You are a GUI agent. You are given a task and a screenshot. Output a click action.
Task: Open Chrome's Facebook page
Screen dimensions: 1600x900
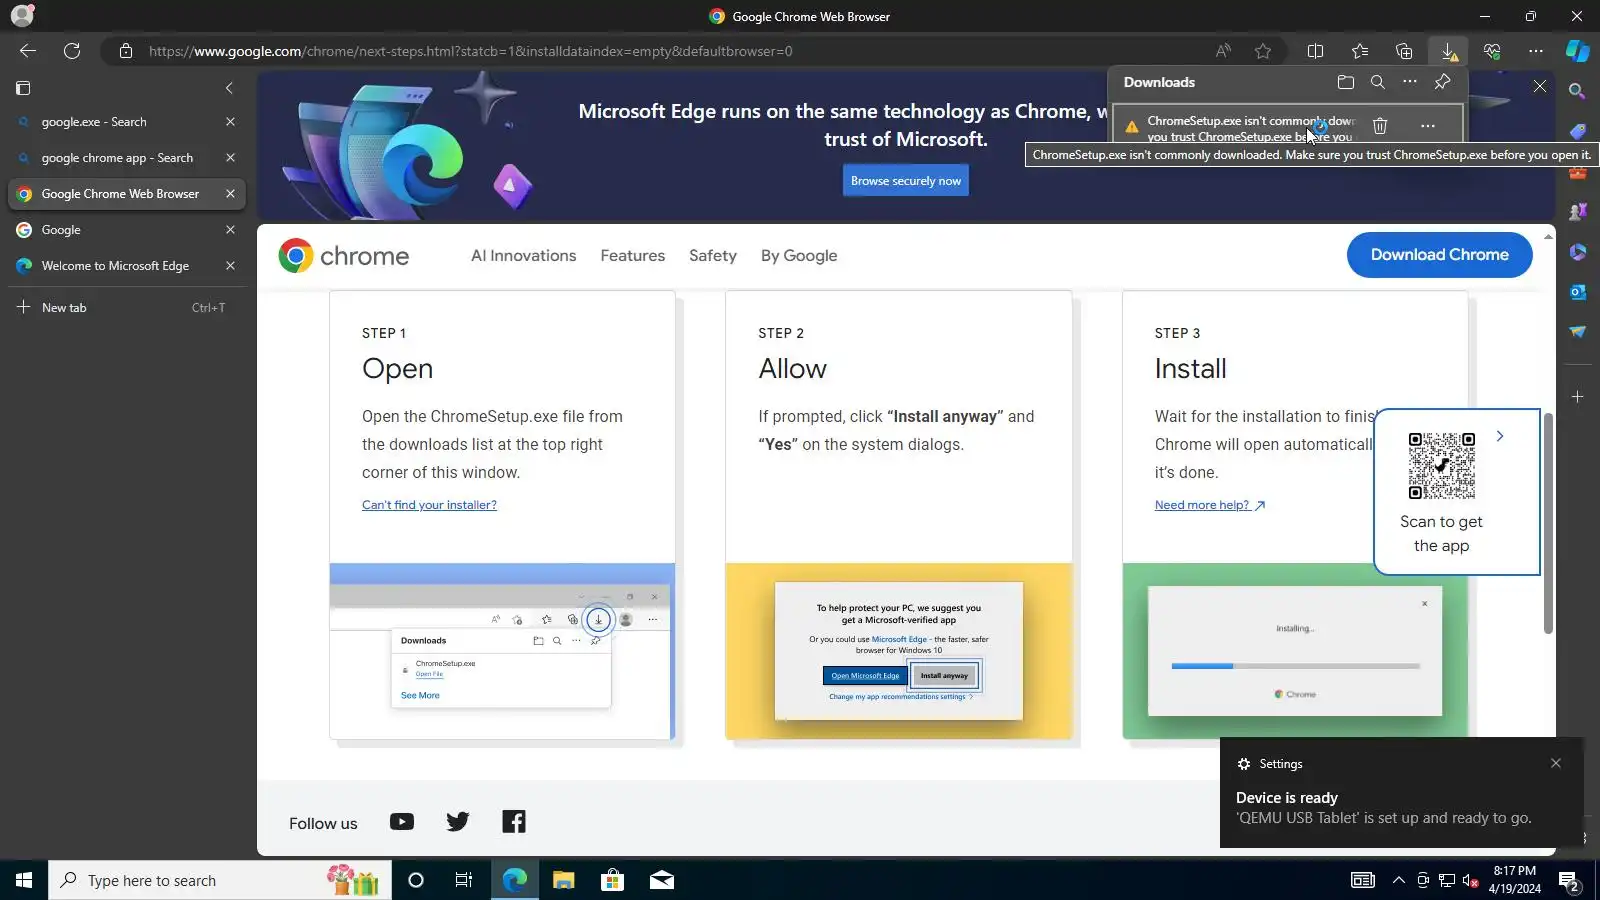[x=514, y=822]
